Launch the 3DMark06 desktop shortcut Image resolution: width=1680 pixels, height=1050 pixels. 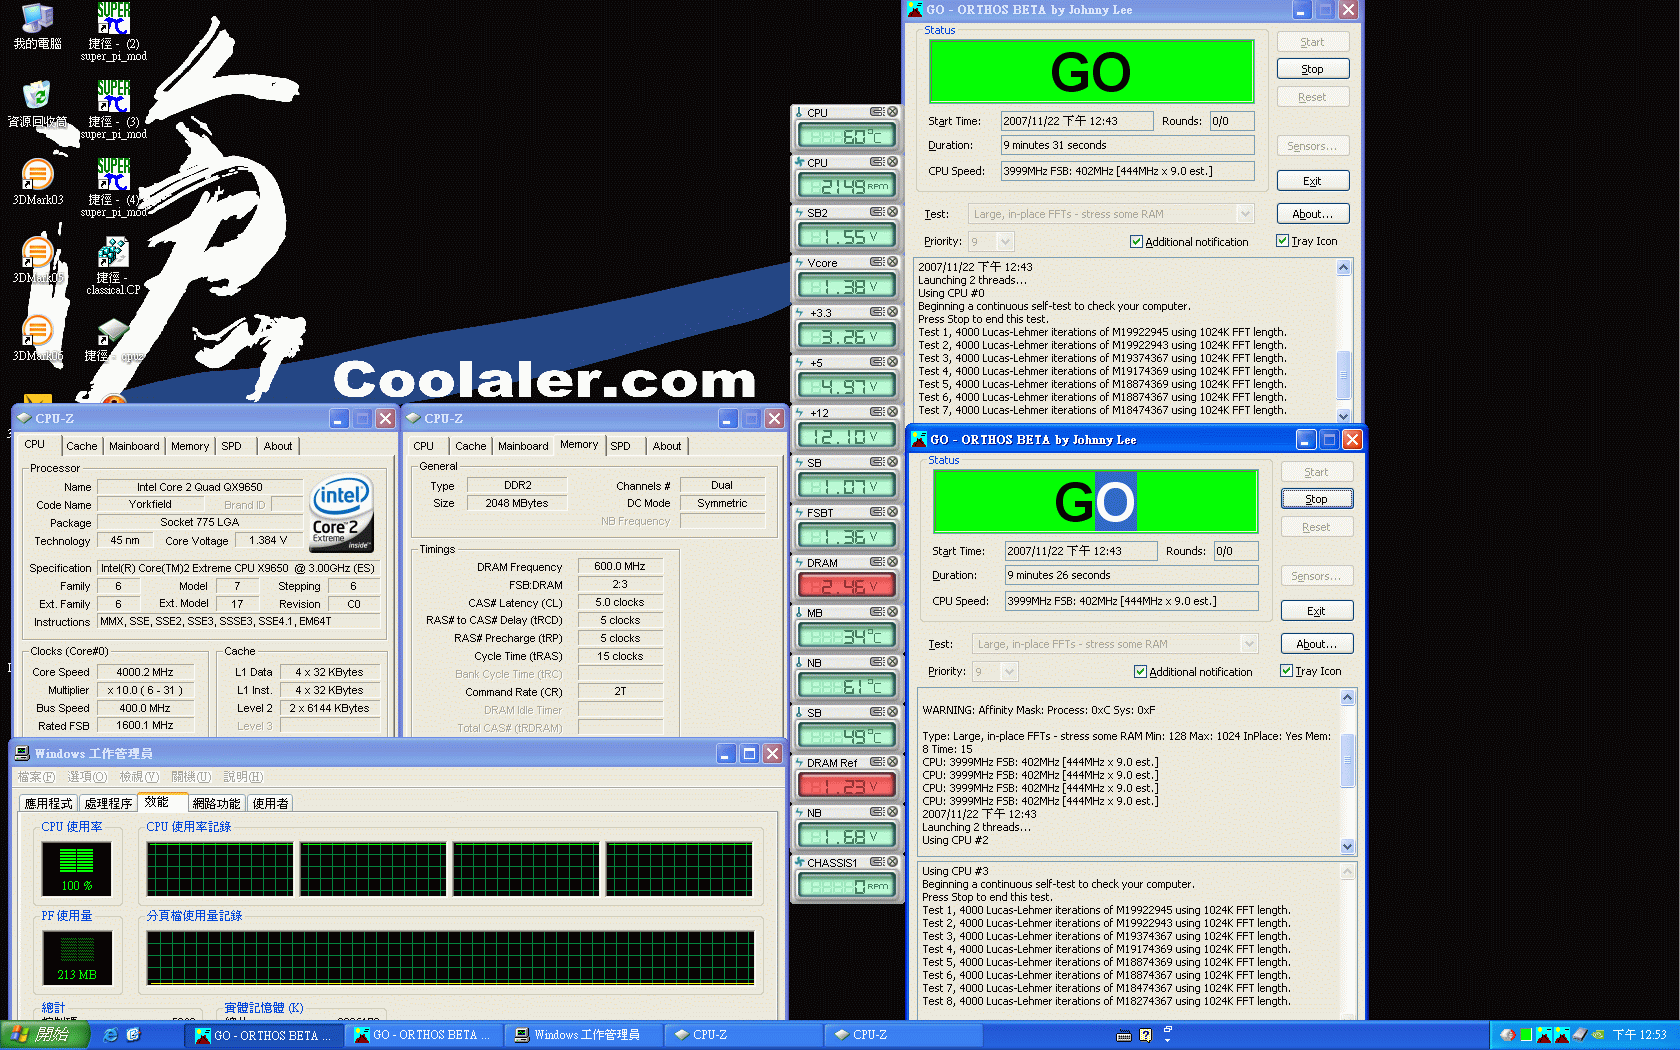tap(37, 338)
